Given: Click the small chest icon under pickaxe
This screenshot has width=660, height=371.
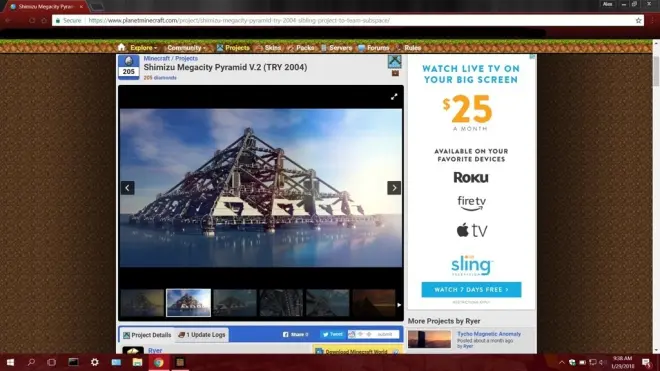Looking at the screenshot, I should [395, 73].
